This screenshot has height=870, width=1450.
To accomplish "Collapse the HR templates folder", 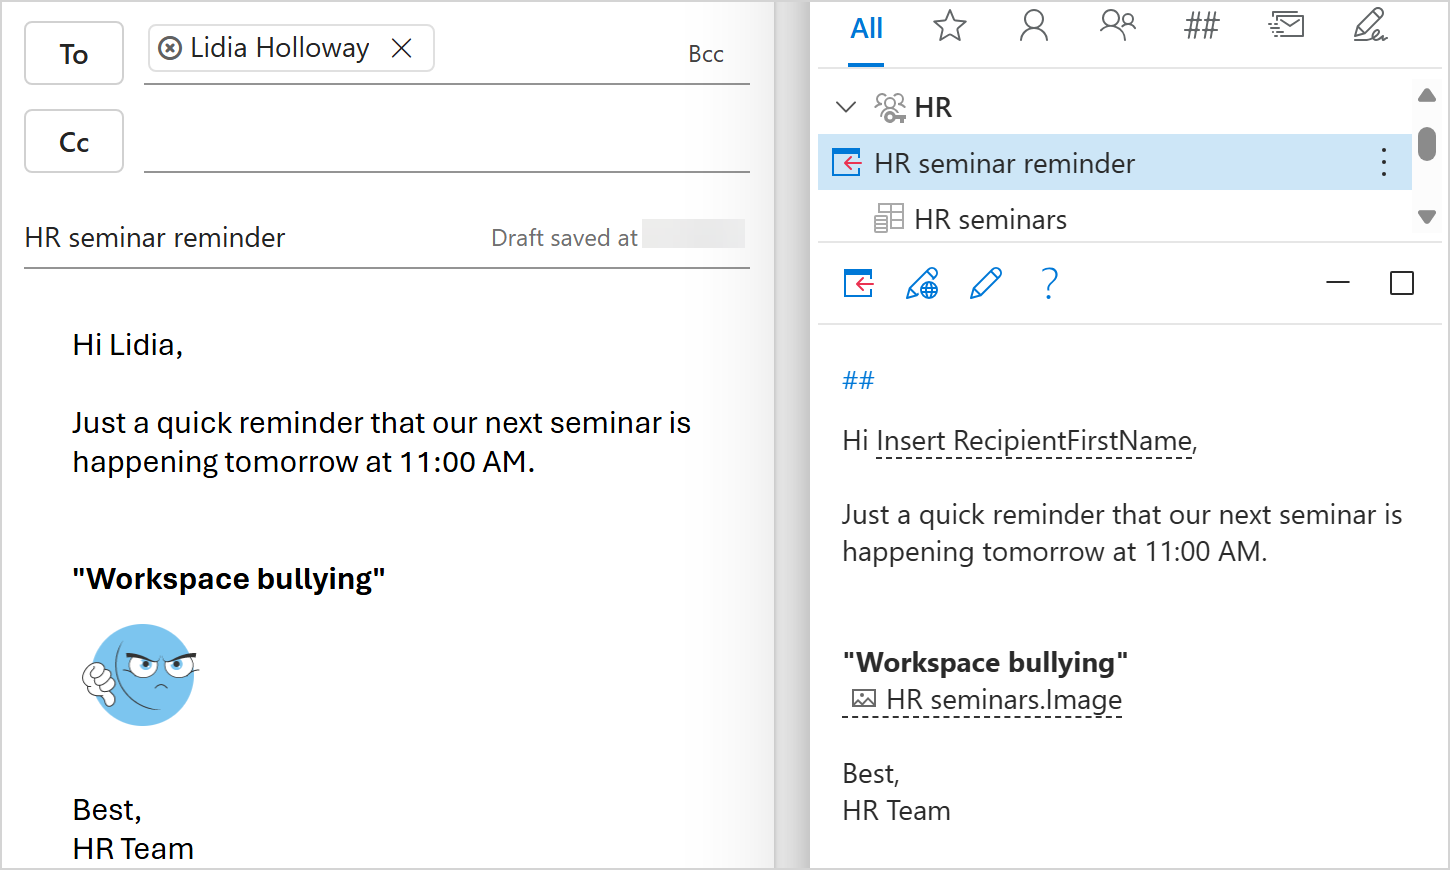I will click(846, 106).
